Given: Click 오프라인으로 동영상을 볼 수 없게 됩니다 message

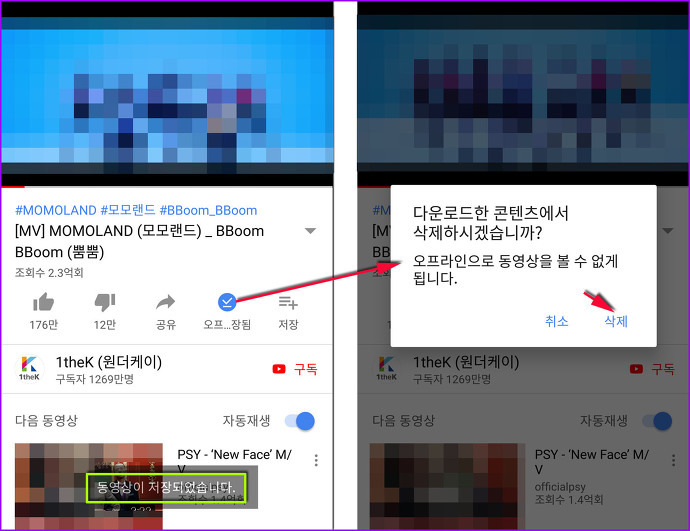Looking at the screenshot, I should click(516, 270).
